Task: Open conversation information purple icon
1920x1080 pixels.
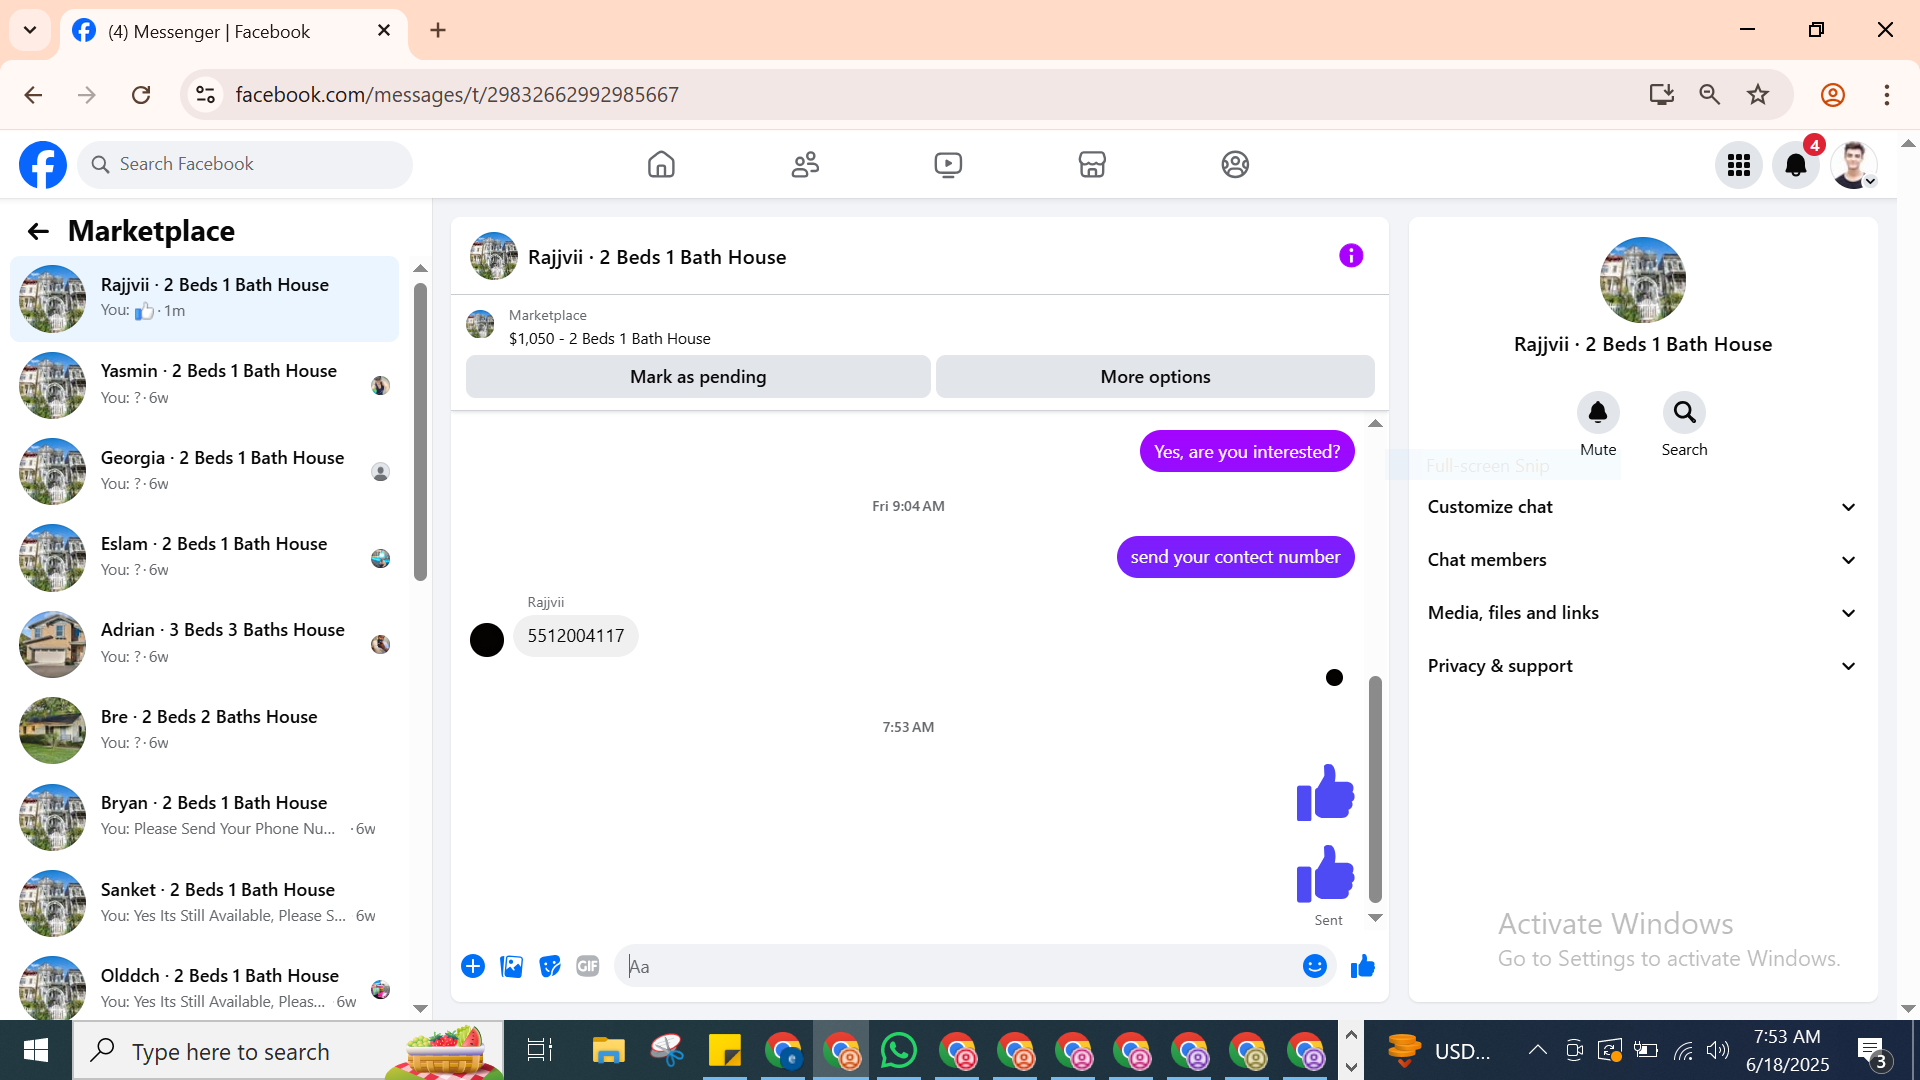Action: 1351,256
